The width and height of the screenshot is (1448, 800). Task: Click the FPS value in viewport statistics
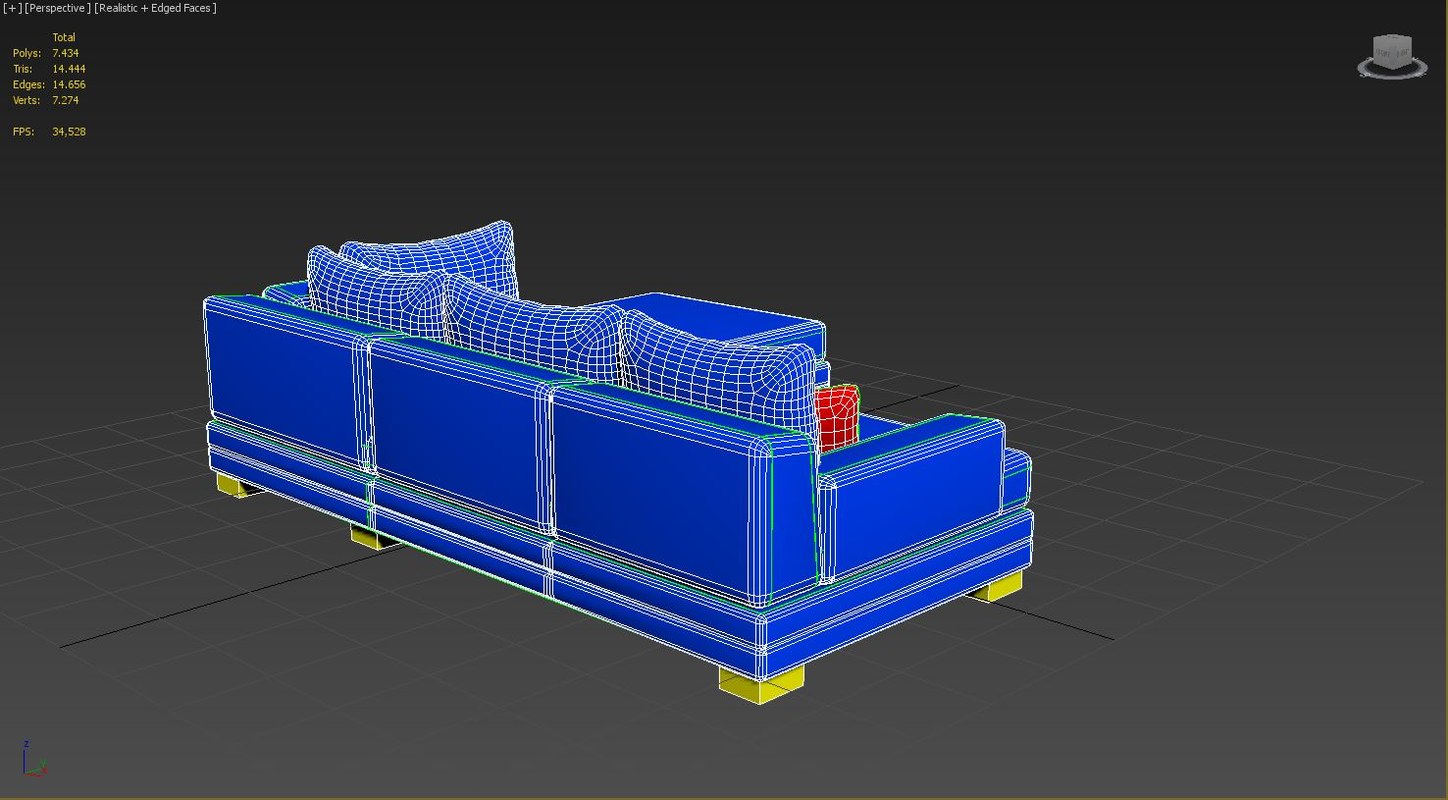tap(68, 132)
